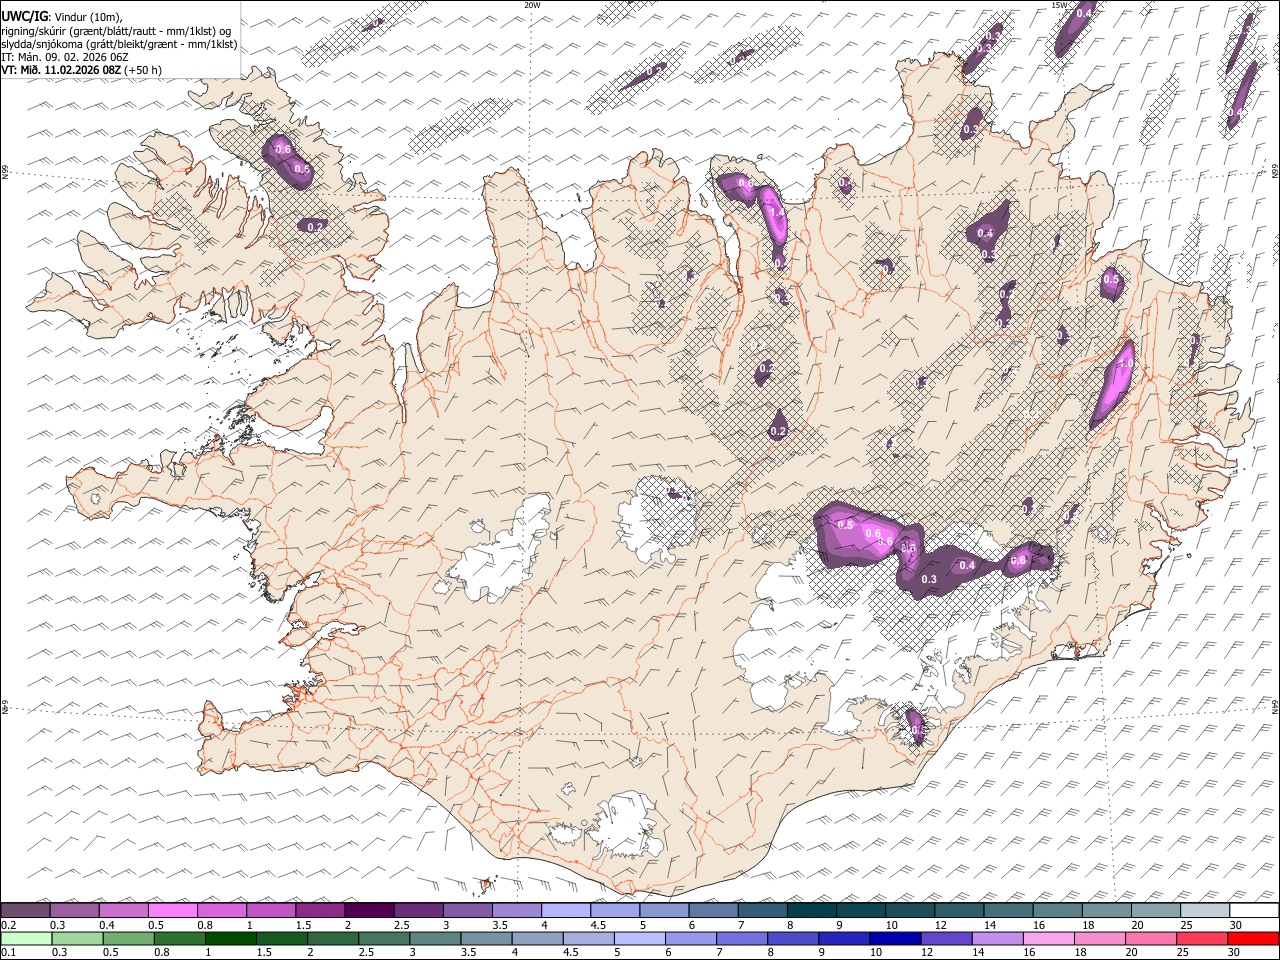Select the darkest green 1 rain legend swatch
1280x960 pixels.
point(230,939)
